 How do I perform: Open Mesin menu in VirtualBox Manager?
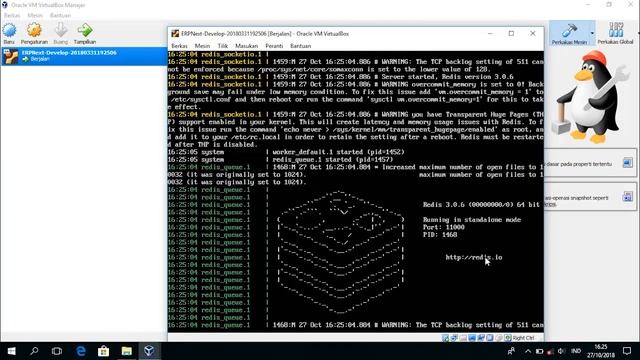coord(35,15)
